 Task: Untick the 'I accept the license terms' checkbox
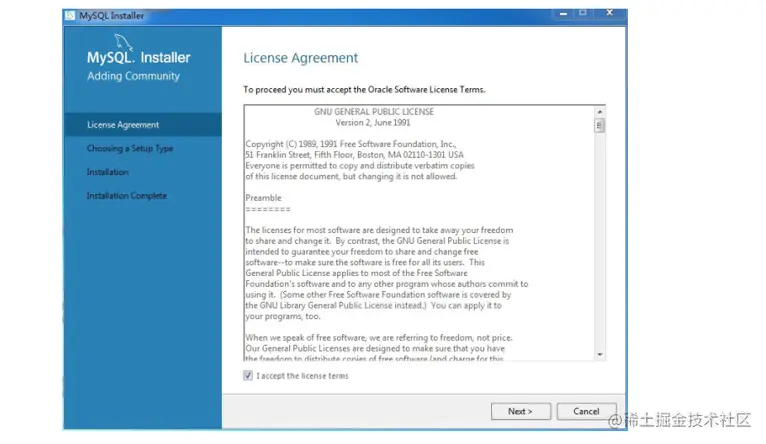coord(248,375)
